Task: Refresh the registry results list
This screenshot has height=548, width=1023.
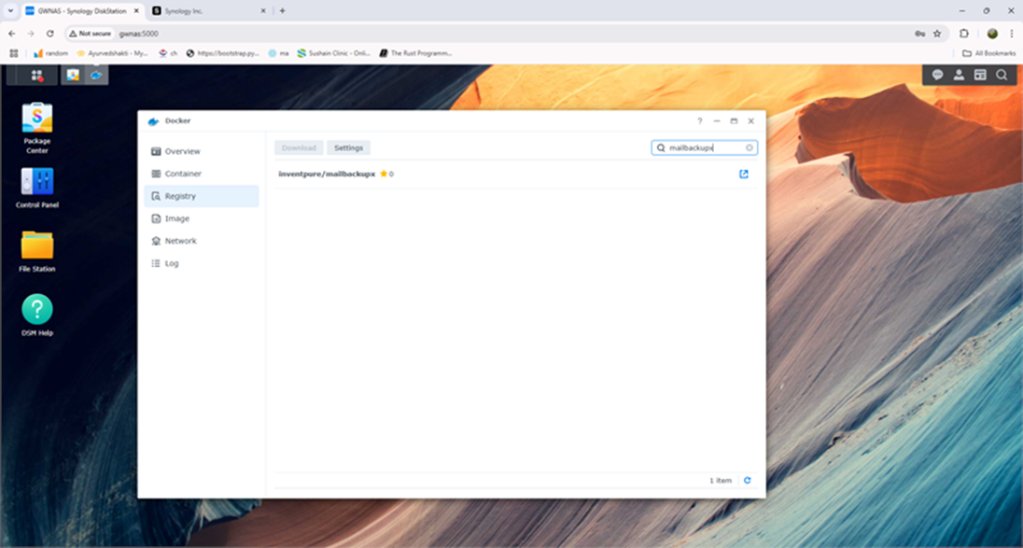Action: tap(747, 480)
